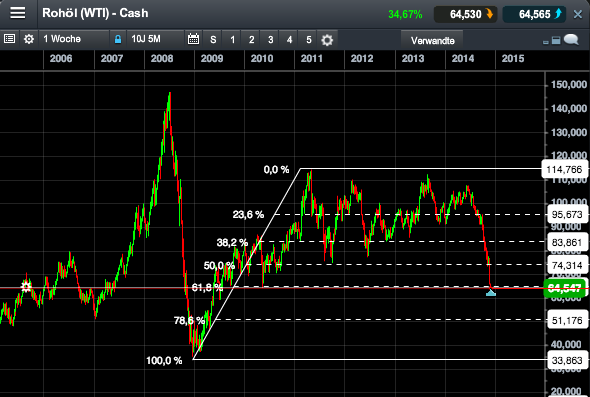Select the 51,176 Fibonacci price label
This screenshot has width=590, height=397.
[567, 320]
